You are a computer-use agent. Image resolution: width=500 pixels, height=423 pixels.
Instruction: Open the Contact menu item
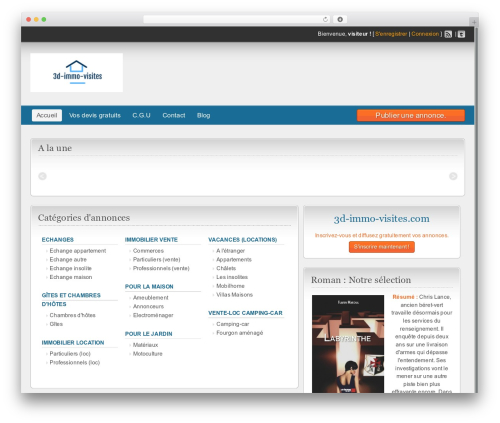[x=174, y=115]
